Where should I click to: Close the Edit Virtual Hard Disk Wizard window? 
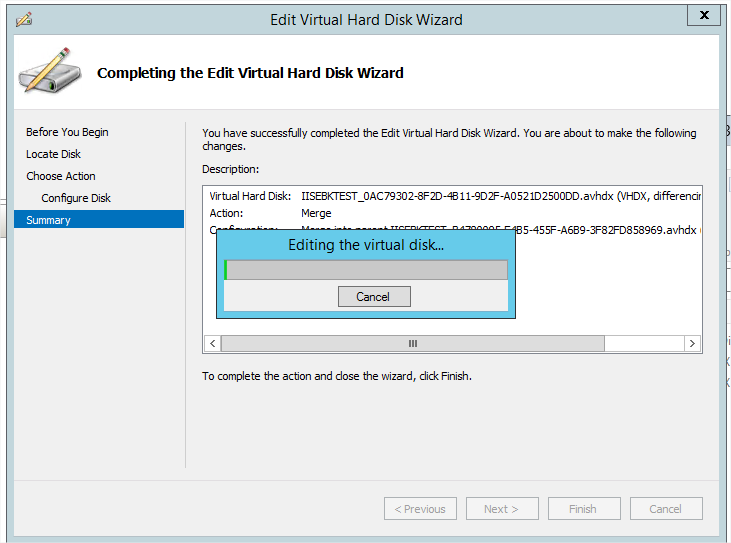coord(704,16)
